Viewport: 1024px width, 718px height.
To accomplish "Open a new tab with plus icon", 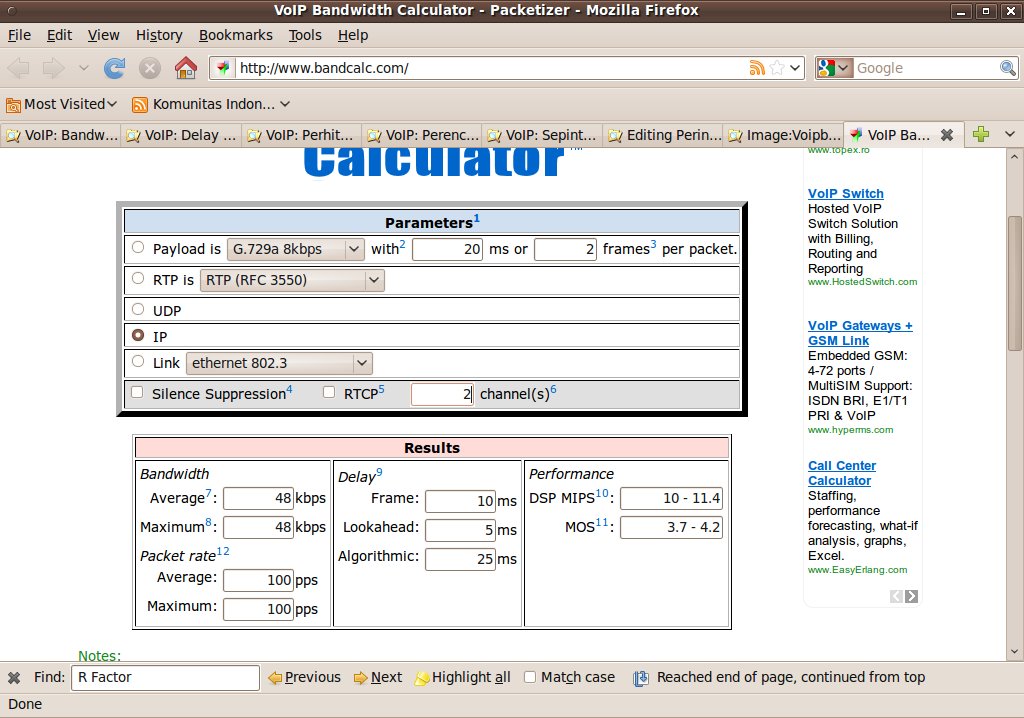I will tap(981, 134).
